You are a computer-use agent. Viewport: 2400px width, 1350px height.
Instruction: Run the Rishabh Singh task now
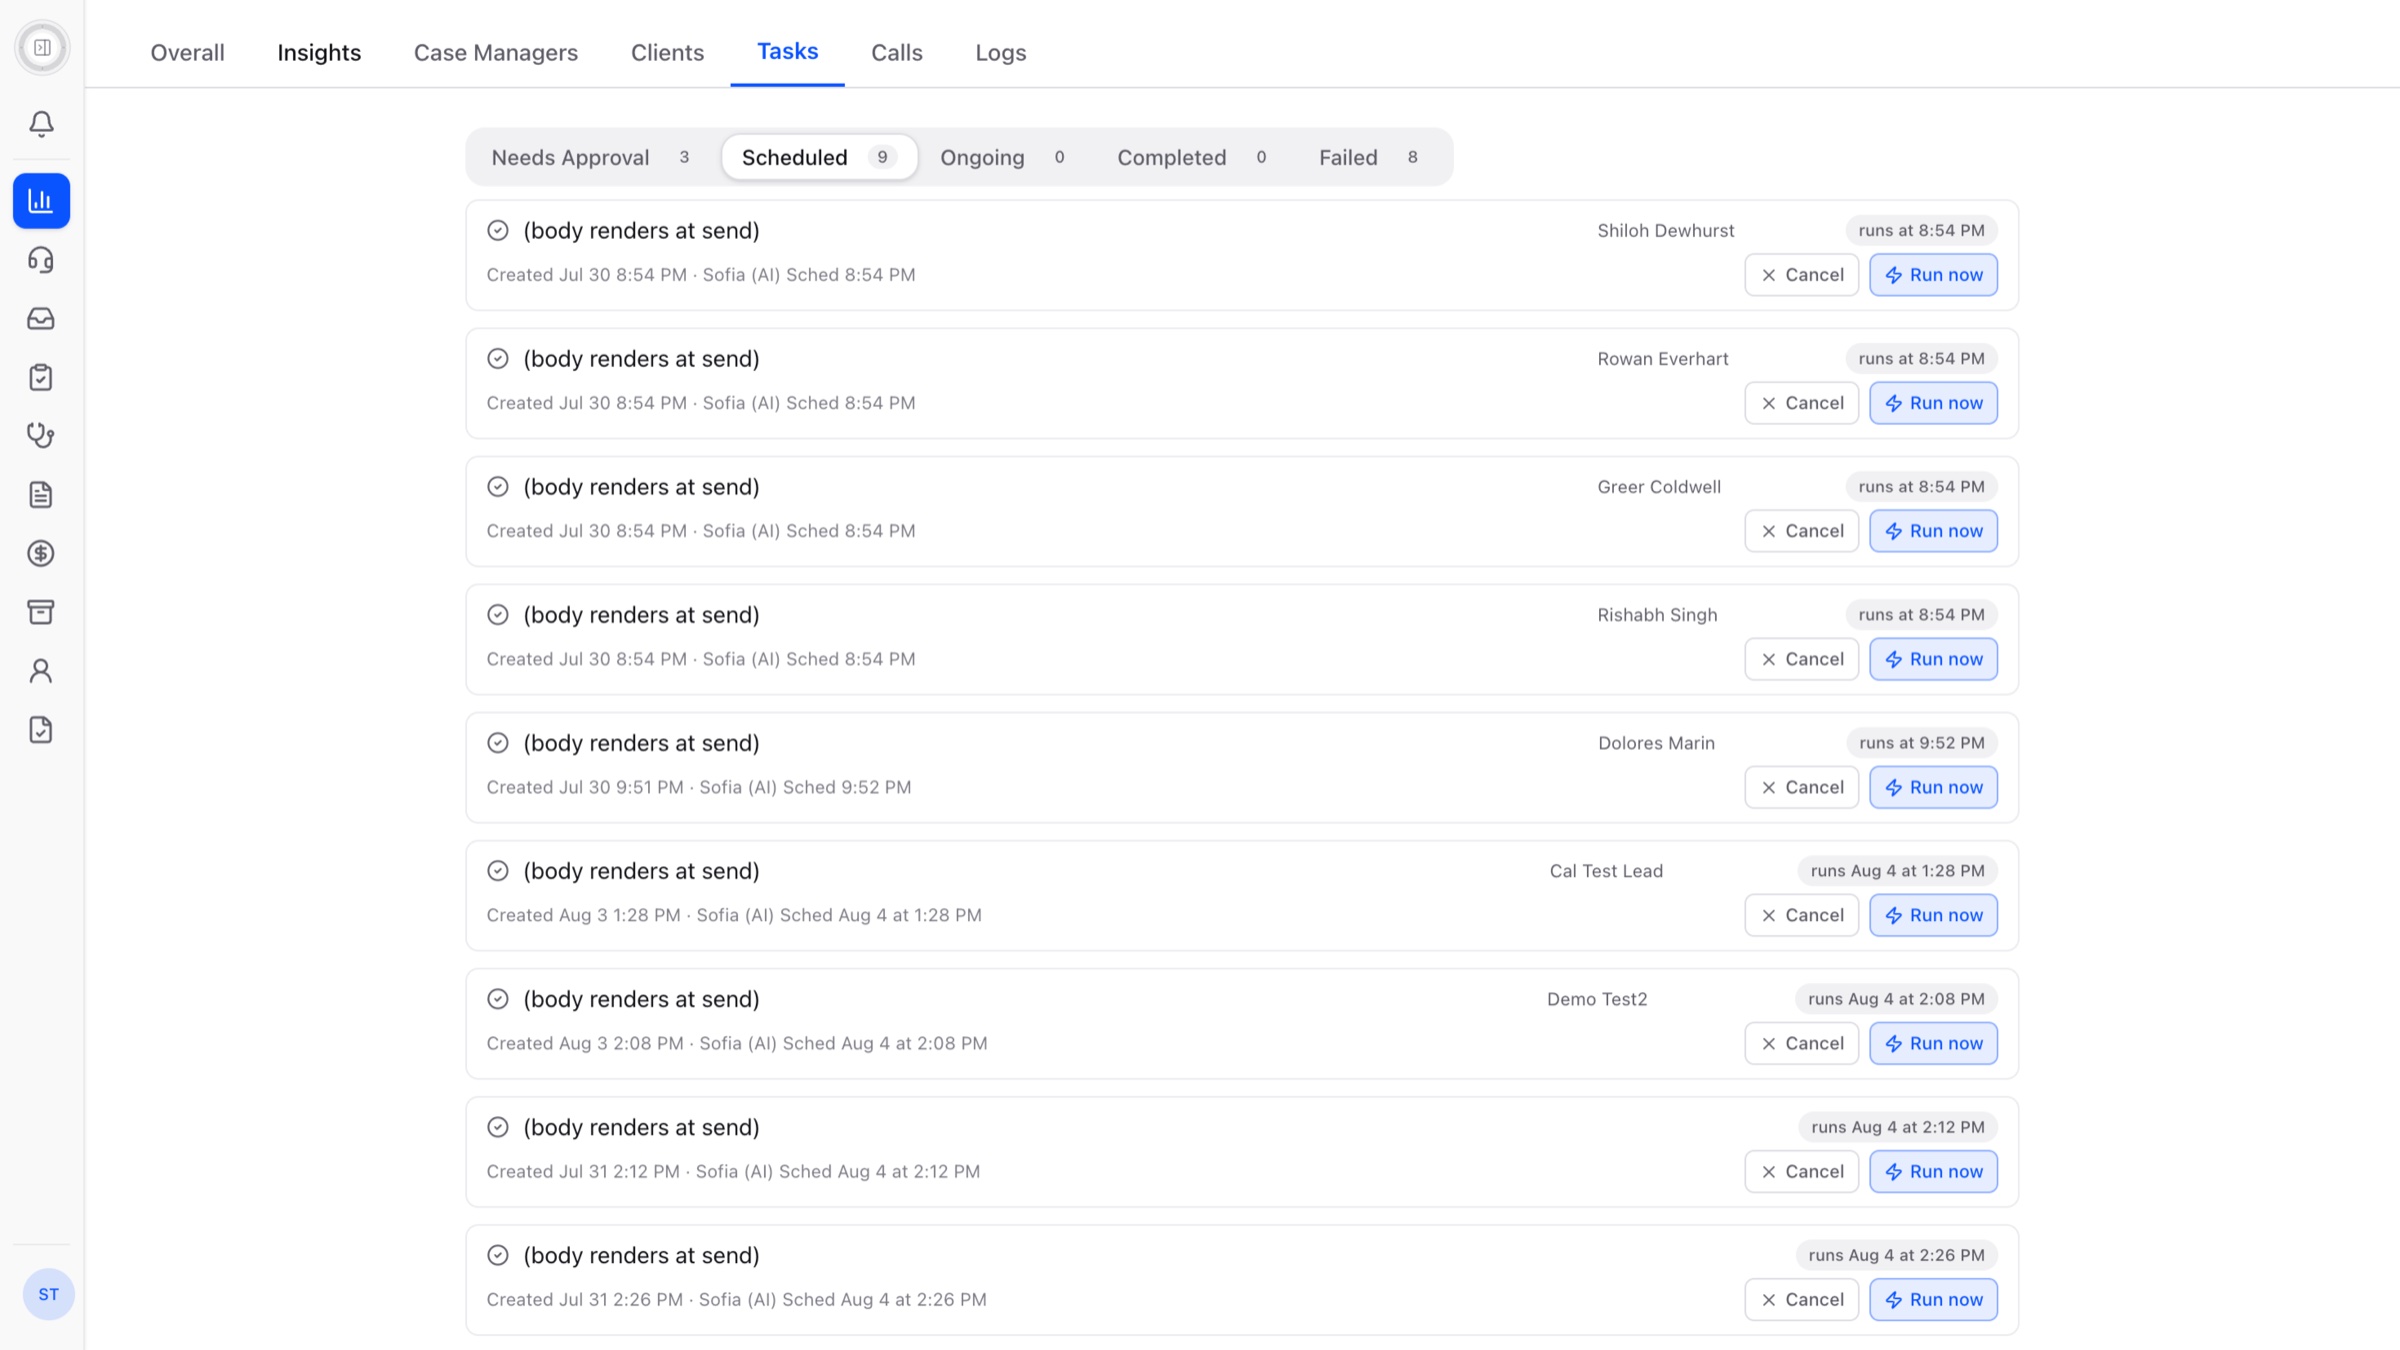coord(1934,659)
